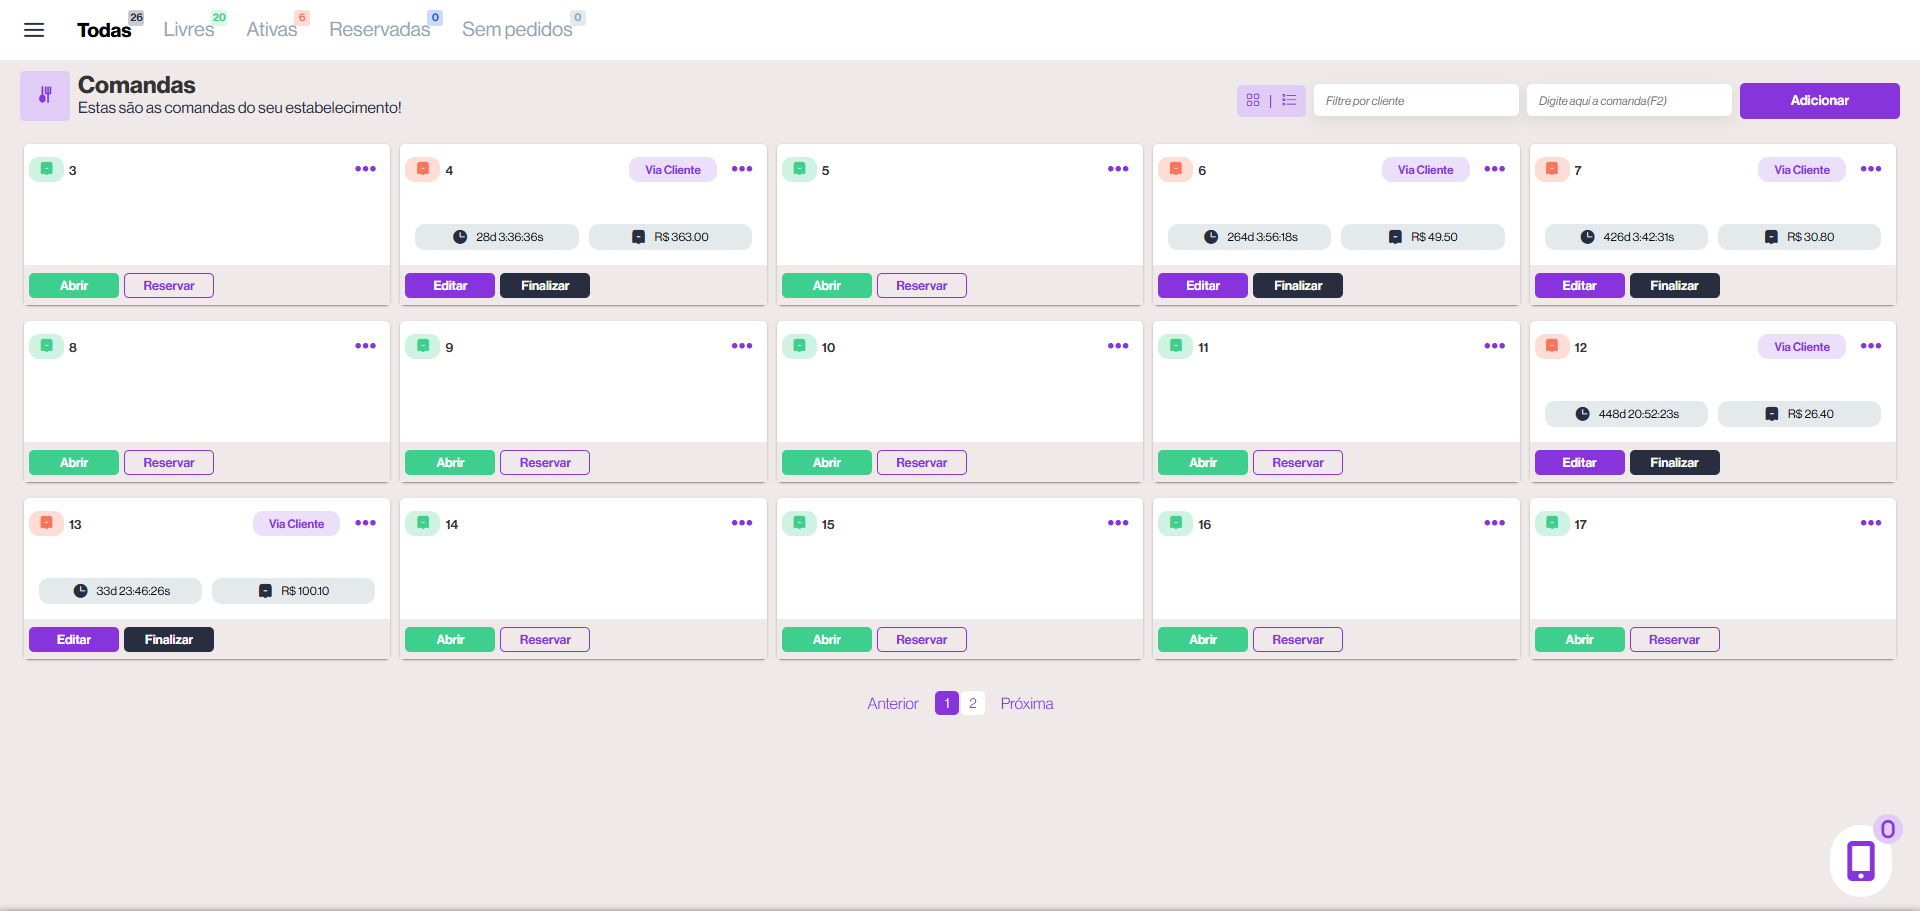Image resolution: width=1920 pixels, height=911 pixels.
Task: Open the three-dot menu on comanda 17
Action: 1870,523
